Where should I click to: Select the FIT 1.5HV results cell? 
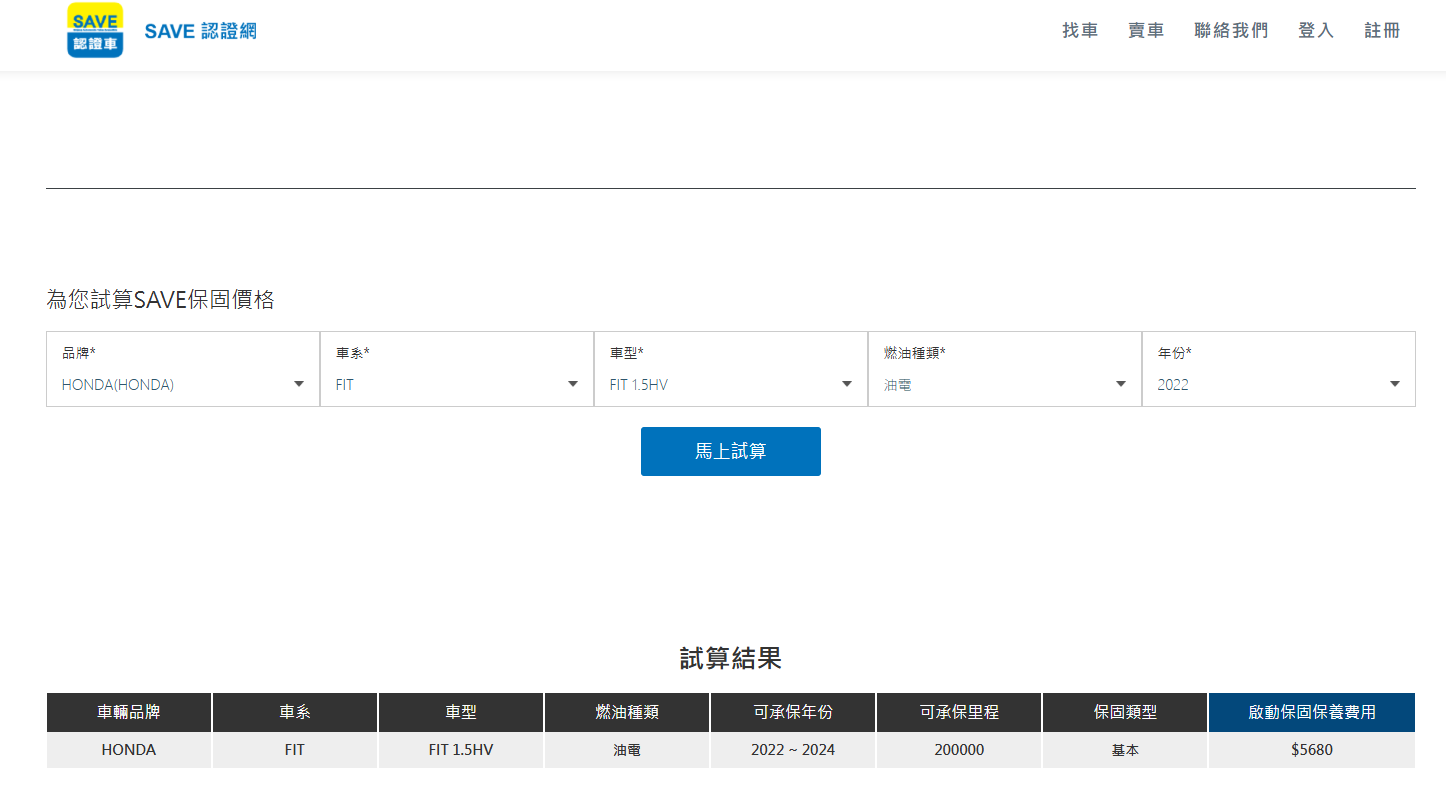click(461, 750)
